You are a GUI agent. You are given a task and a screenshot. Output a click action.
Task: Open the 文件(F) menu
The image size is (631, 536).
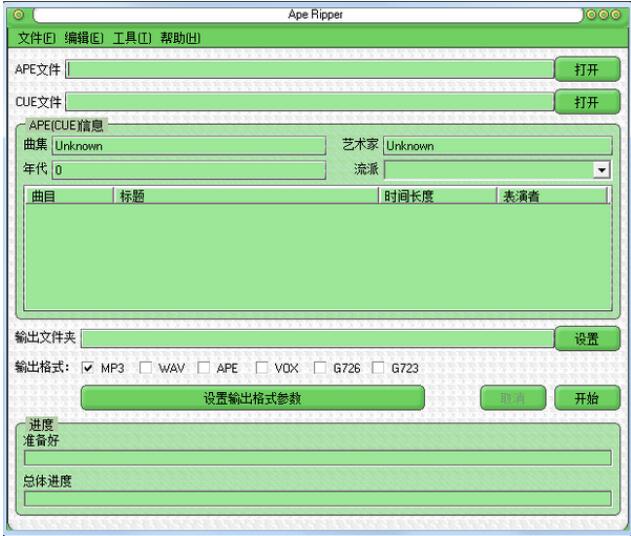[x=37, y=38]
